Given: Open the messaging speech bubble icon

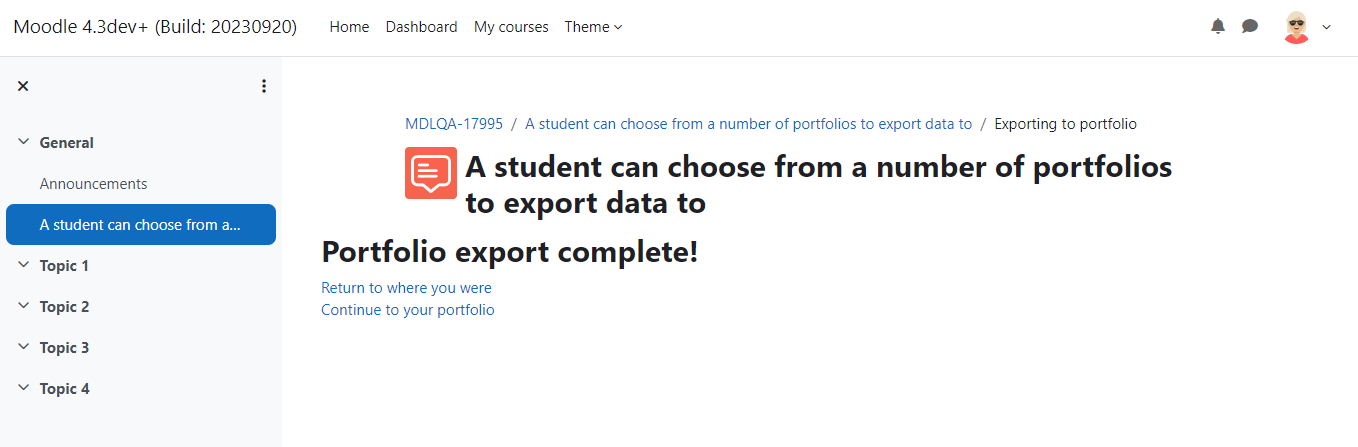Looking at the screenshot, I should (1250, 27).
